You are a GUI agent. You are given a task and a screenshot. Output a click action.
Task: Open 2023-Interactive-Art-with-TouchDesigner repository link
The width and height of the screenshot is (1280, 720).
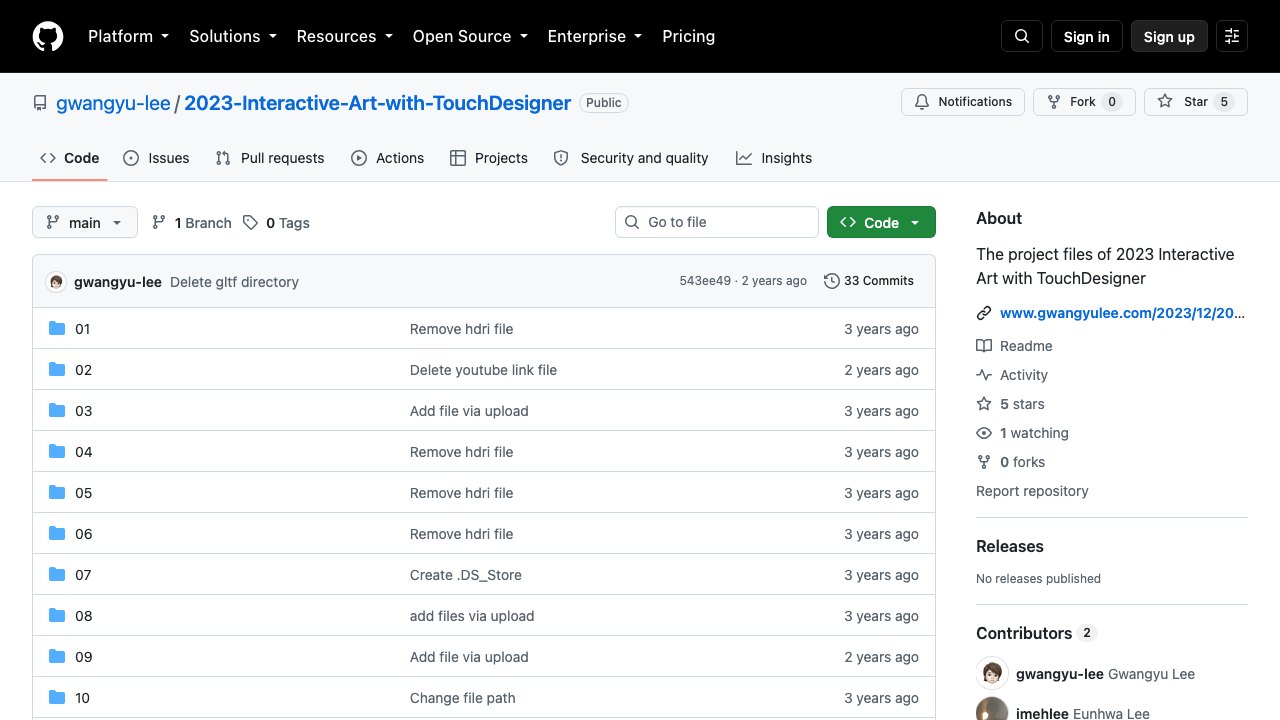pyautogui.click(x=378, y=103)
